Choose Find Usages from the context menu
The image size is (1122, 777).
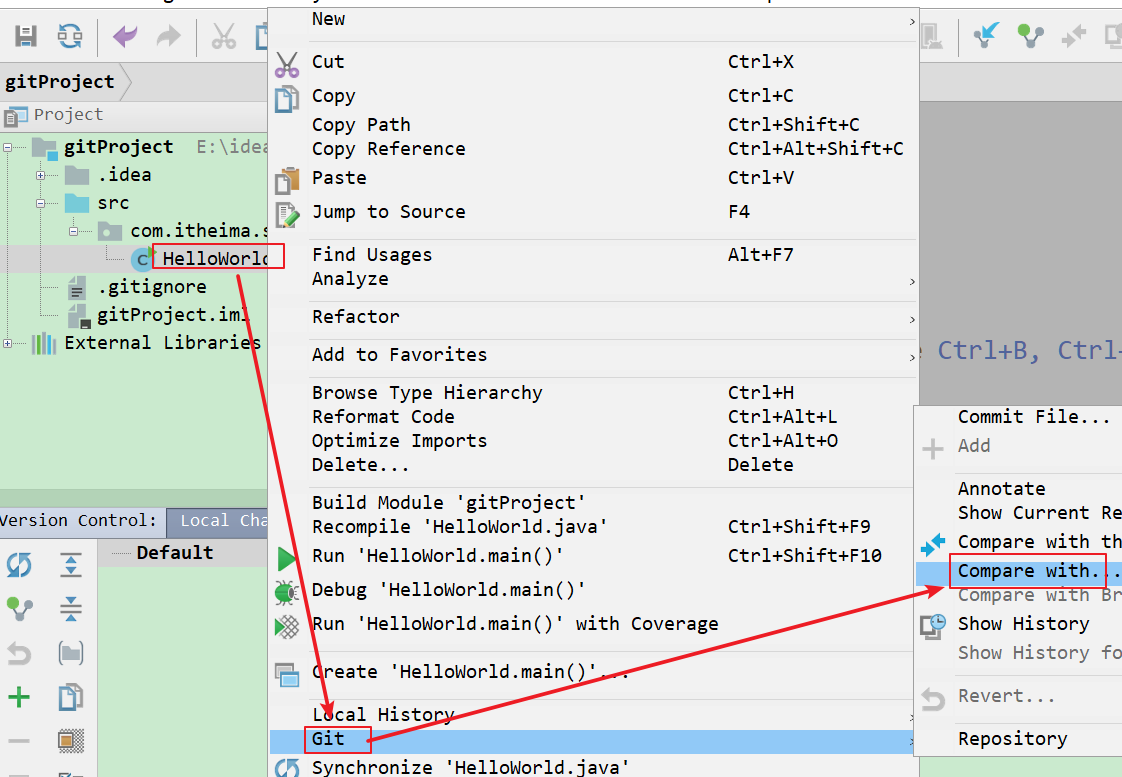coord(372,255)
